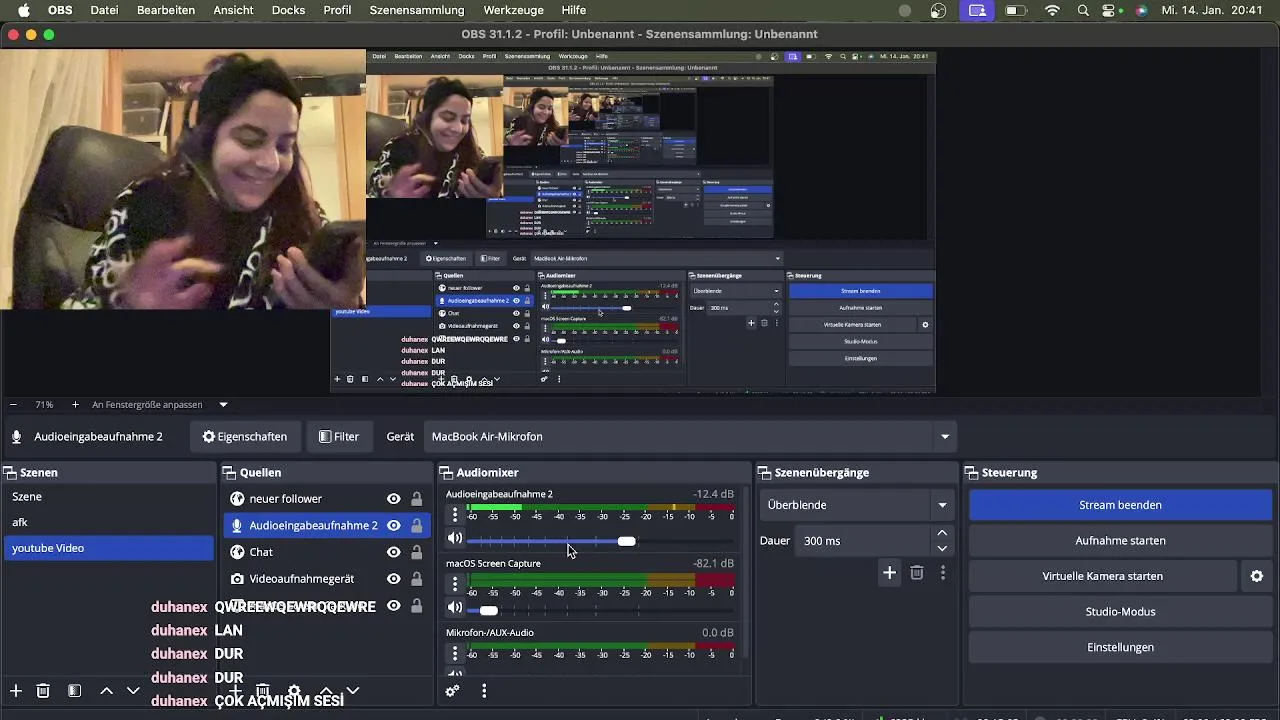Click Stream beenden button
This screenshot has width=1280, height=720.
click(x=1120, y=505)
